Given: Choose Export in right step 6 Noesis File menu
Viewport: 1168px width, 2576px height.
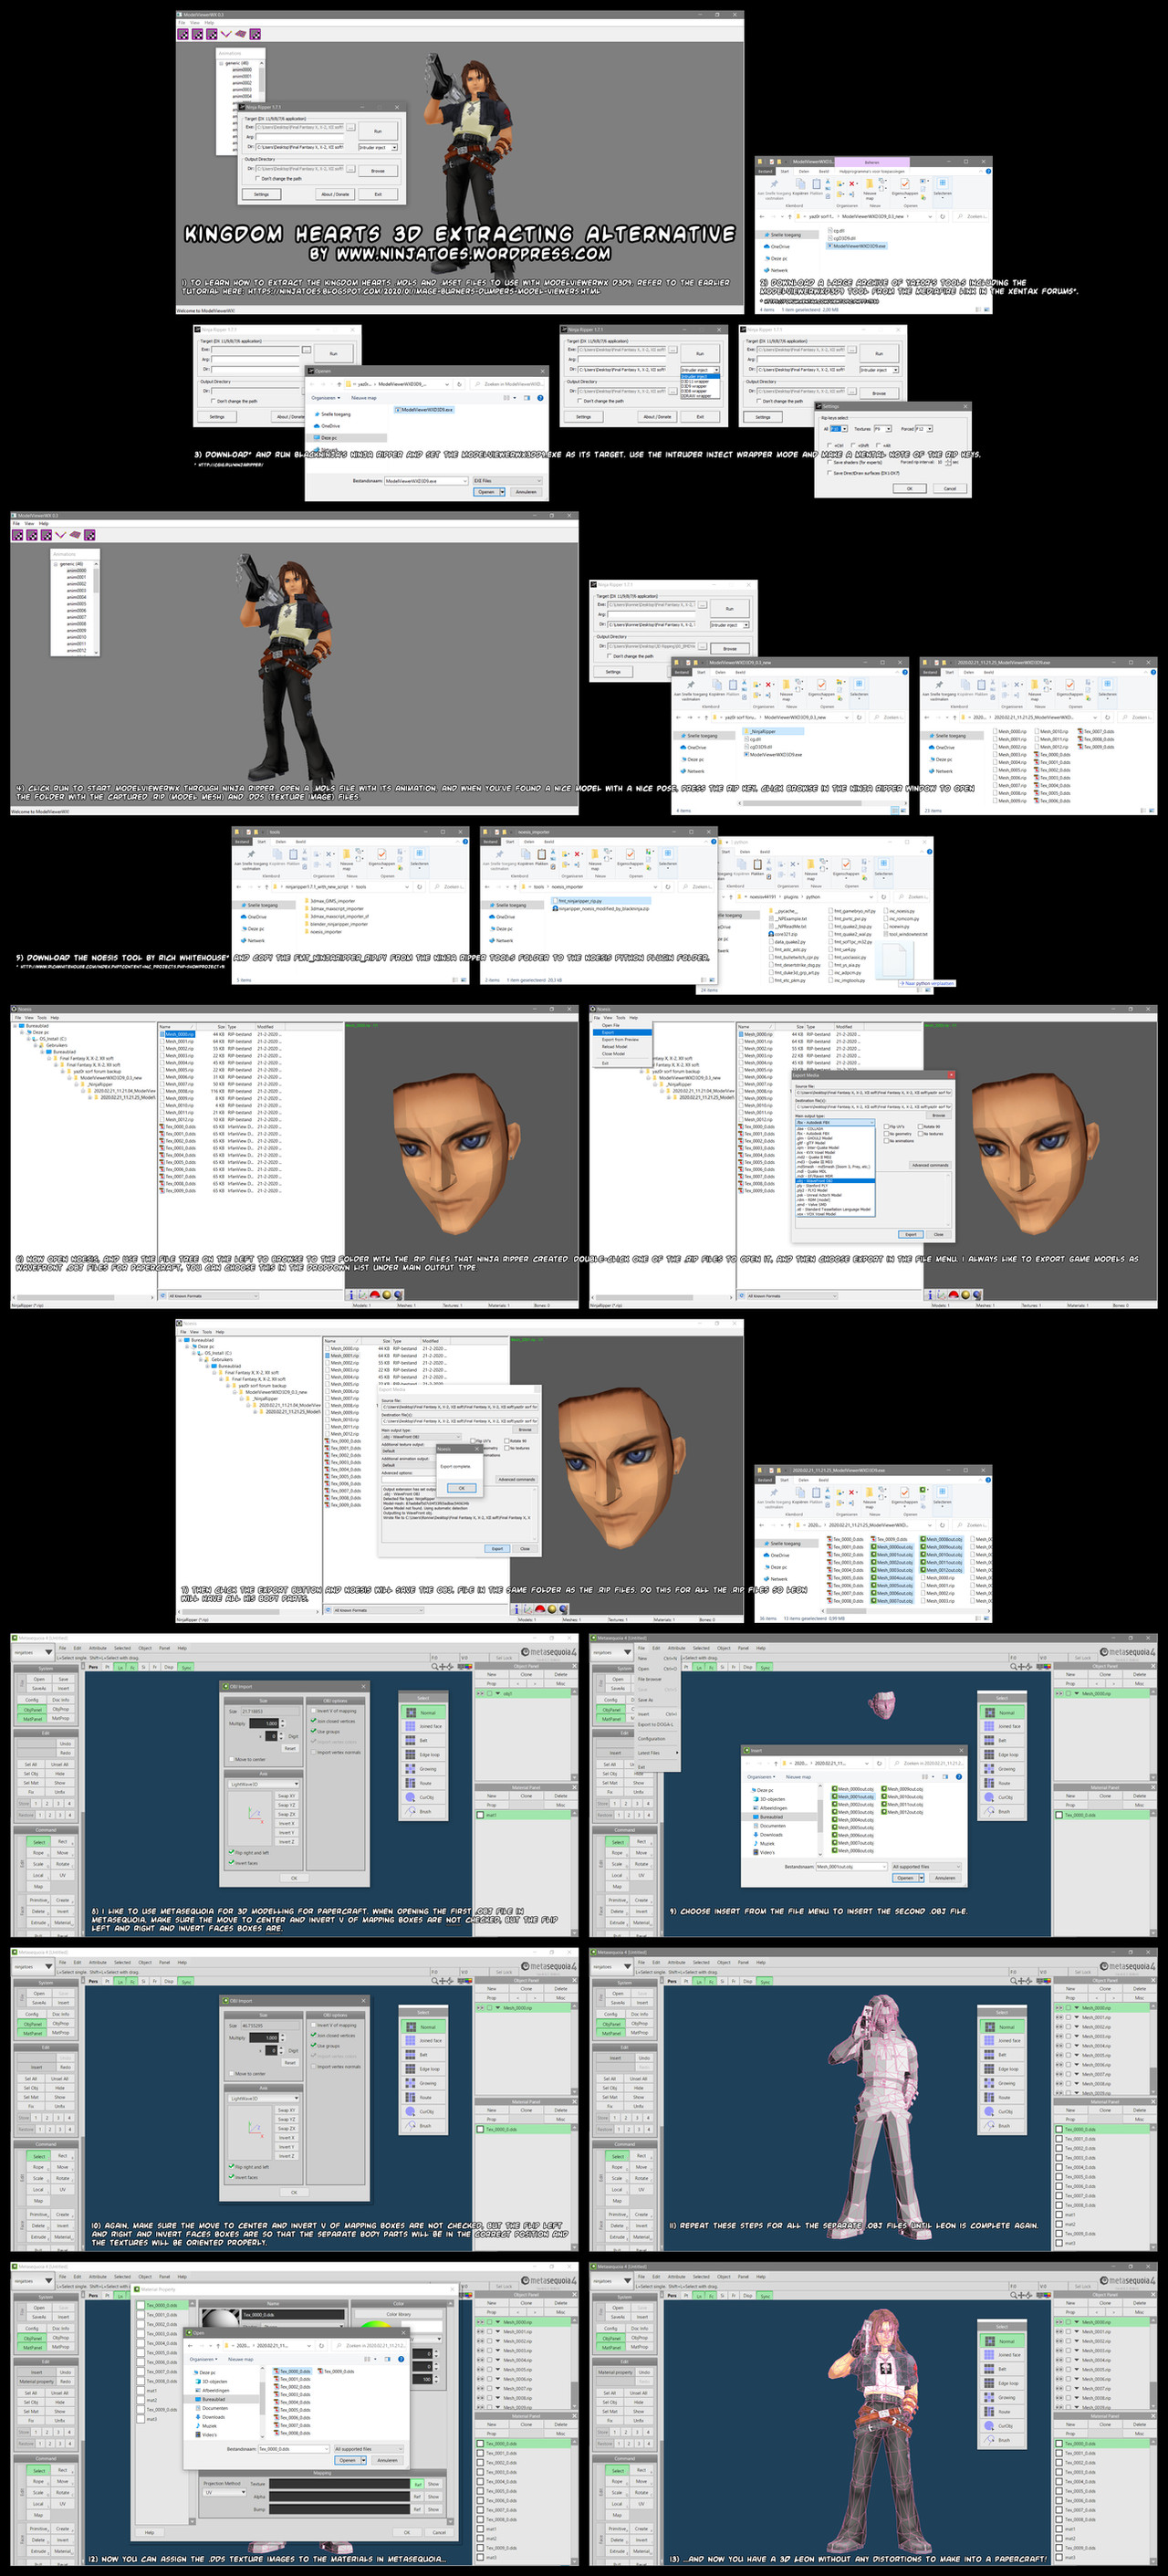Looking at the screenshot, I should (x=622, y=1032).
